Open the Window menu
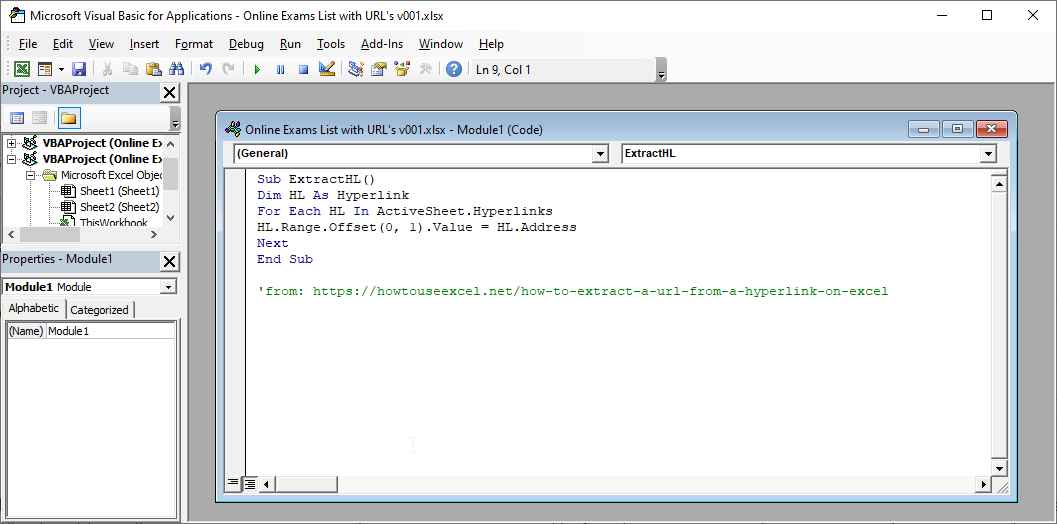This screenshot has width=1057, height=524. click(441, 44)
